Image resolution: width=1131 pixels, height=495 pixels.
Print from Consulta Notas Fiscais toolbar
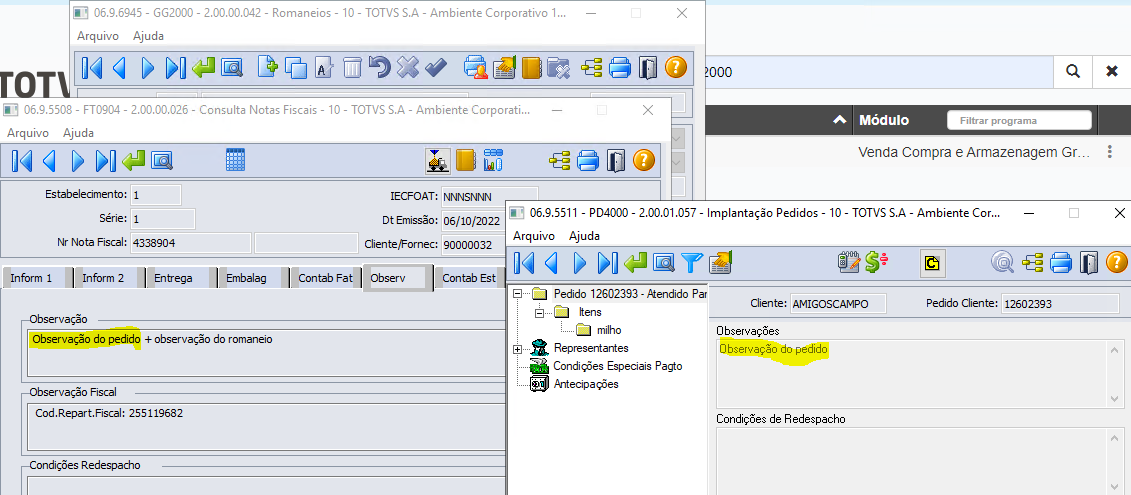pyautogui.click(x=588, y=160)
